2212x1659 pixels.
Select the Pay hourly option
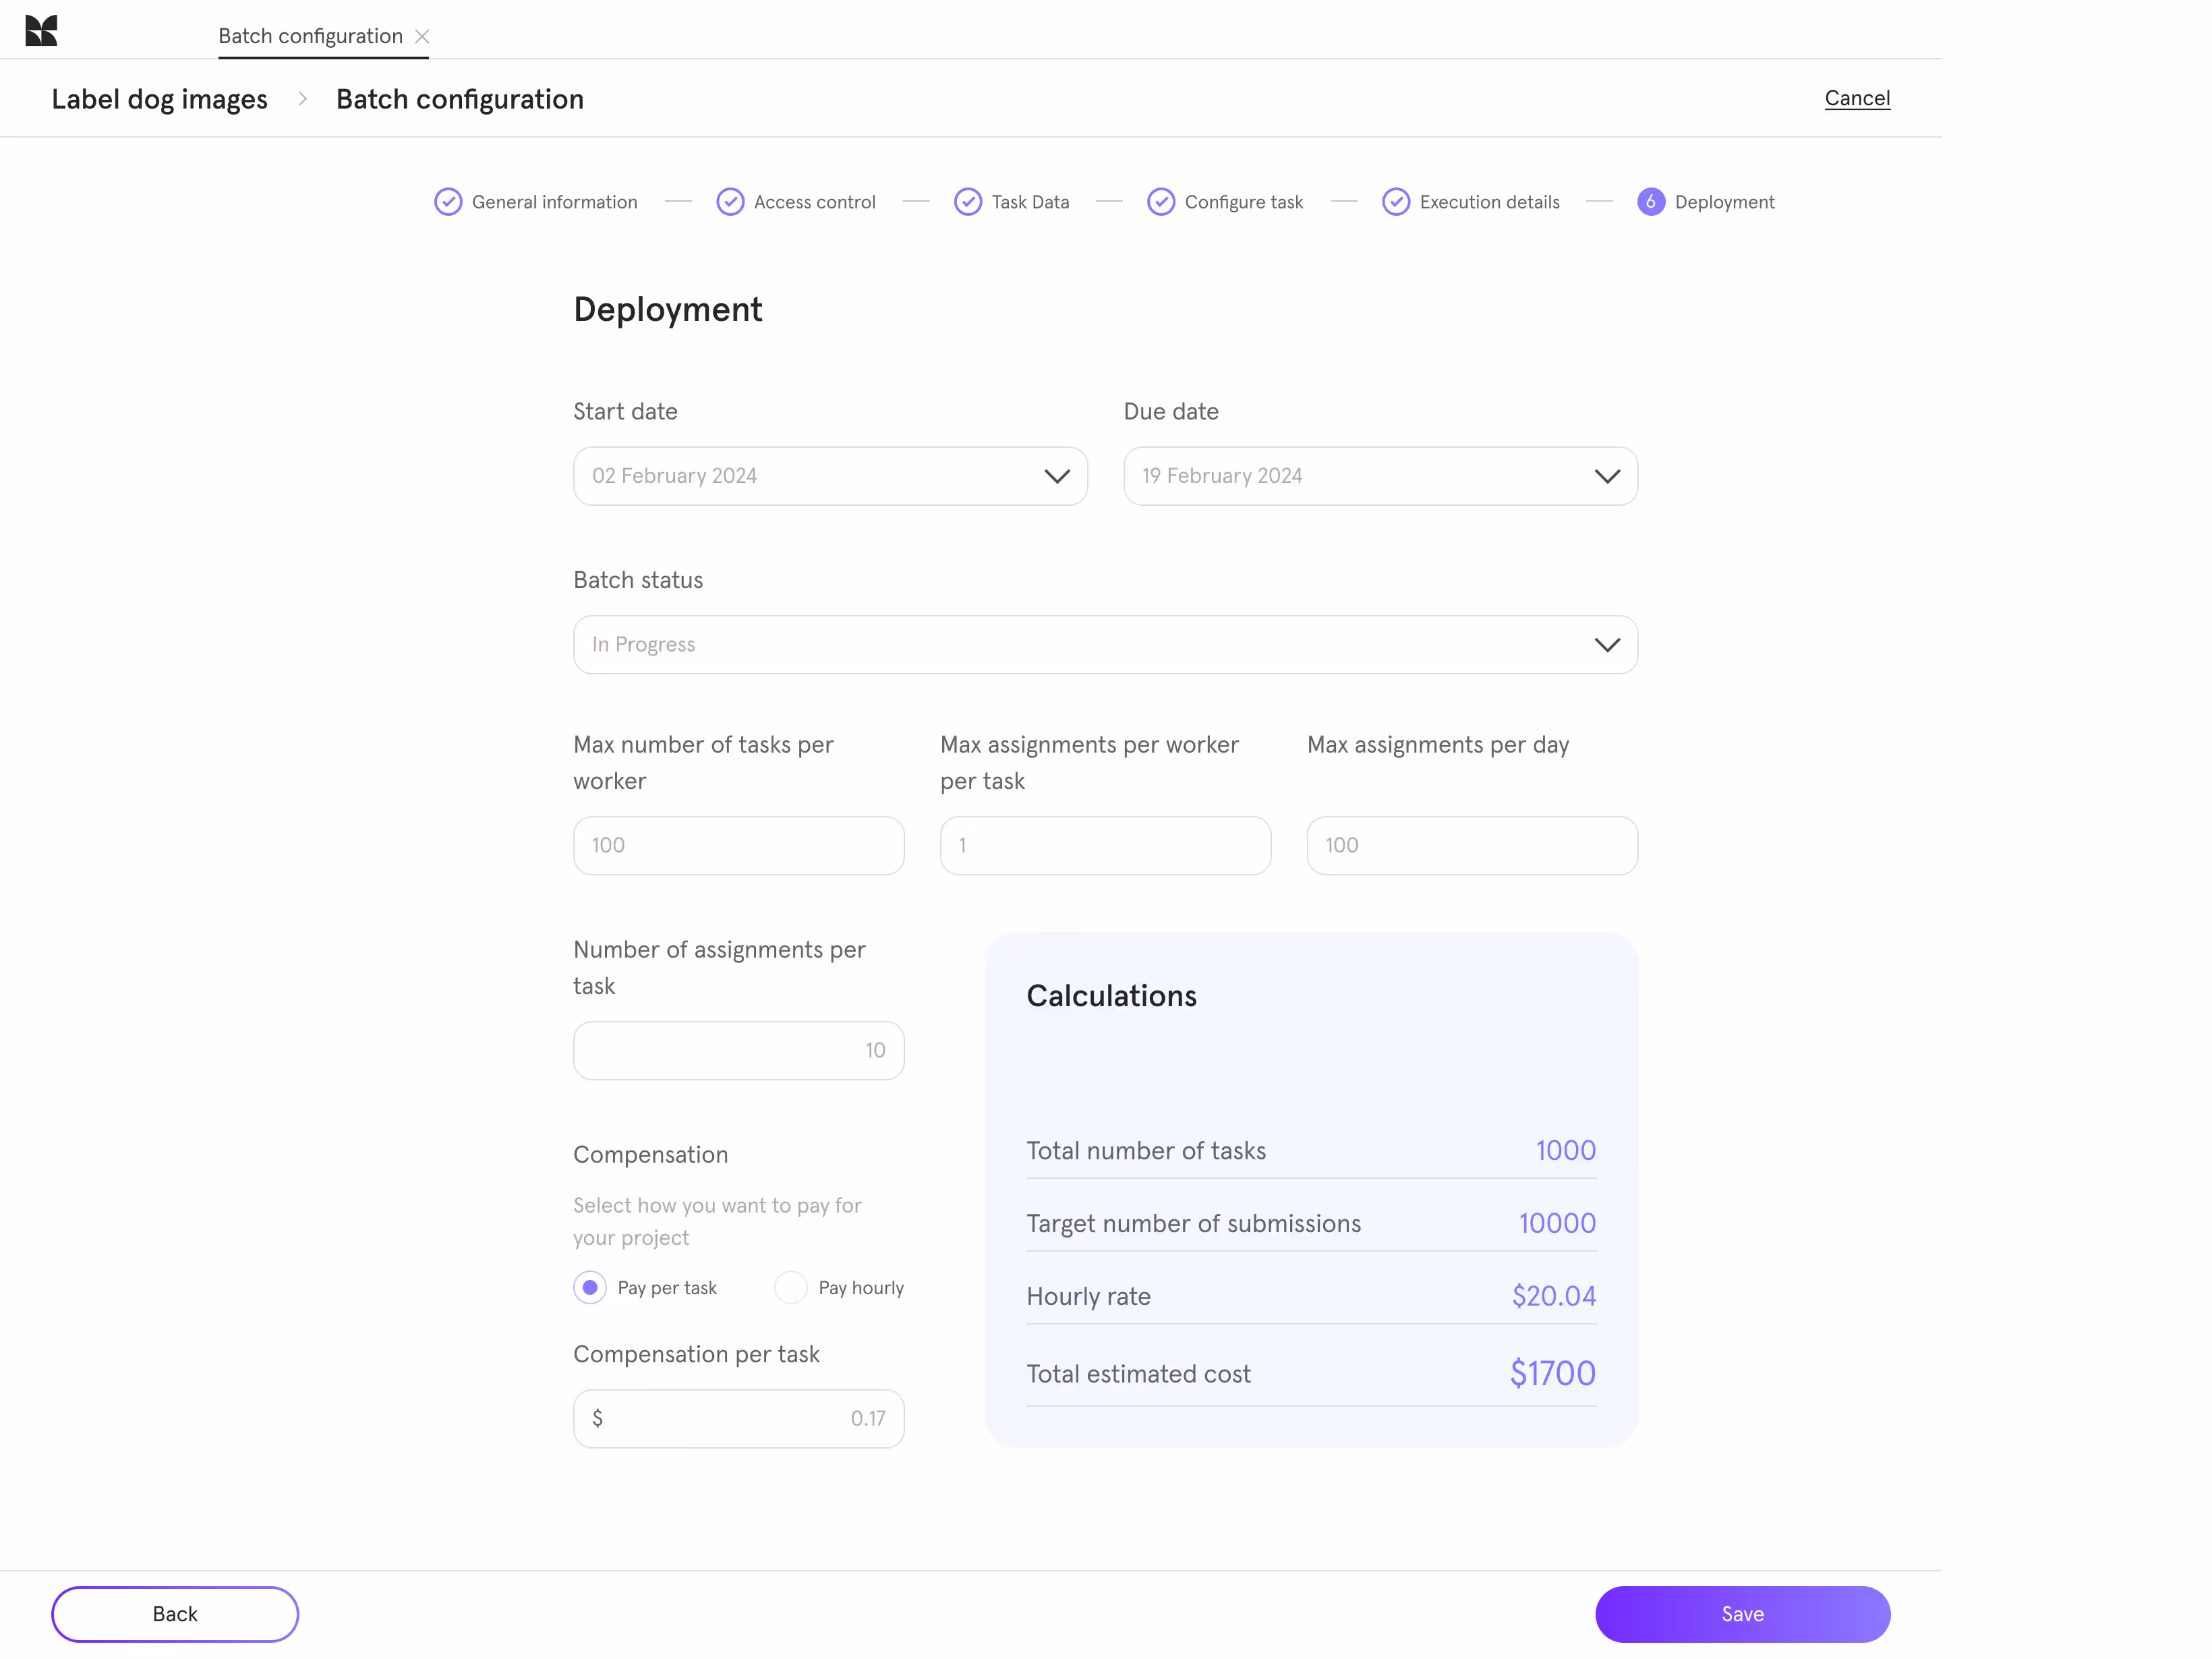[791, 1288]
